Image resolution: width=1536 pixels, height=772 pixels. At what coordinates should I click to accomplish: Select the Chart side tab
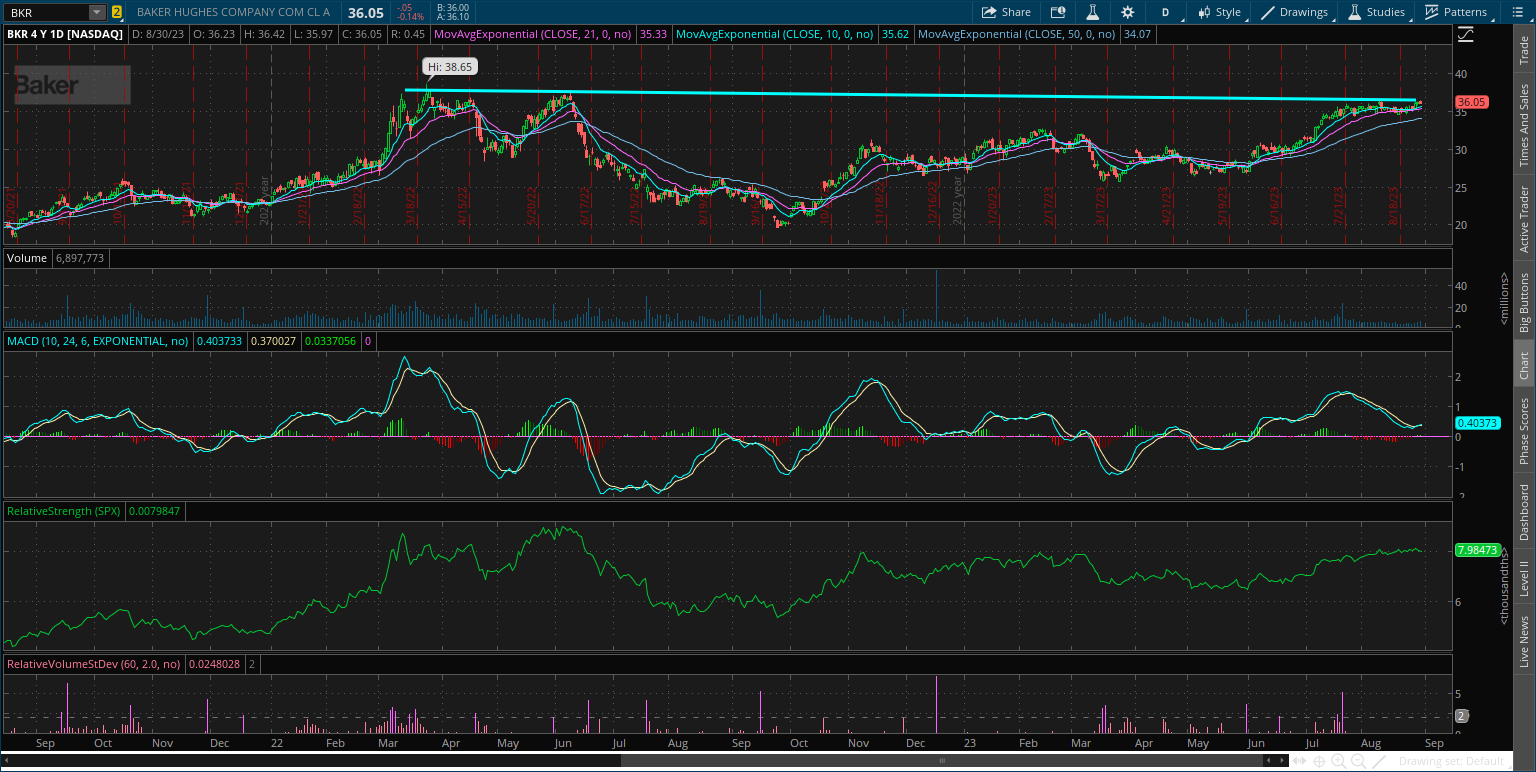1524,365
